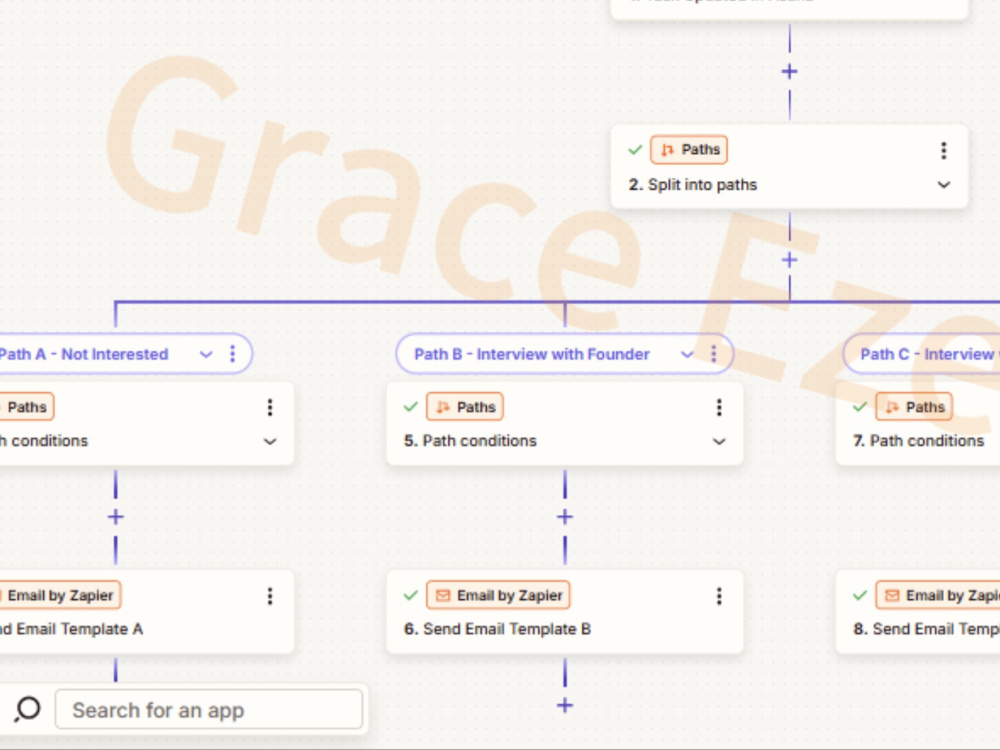1000x750 pixels.
Task: Expand 5. Path conditions chevron
Action: 719,441
